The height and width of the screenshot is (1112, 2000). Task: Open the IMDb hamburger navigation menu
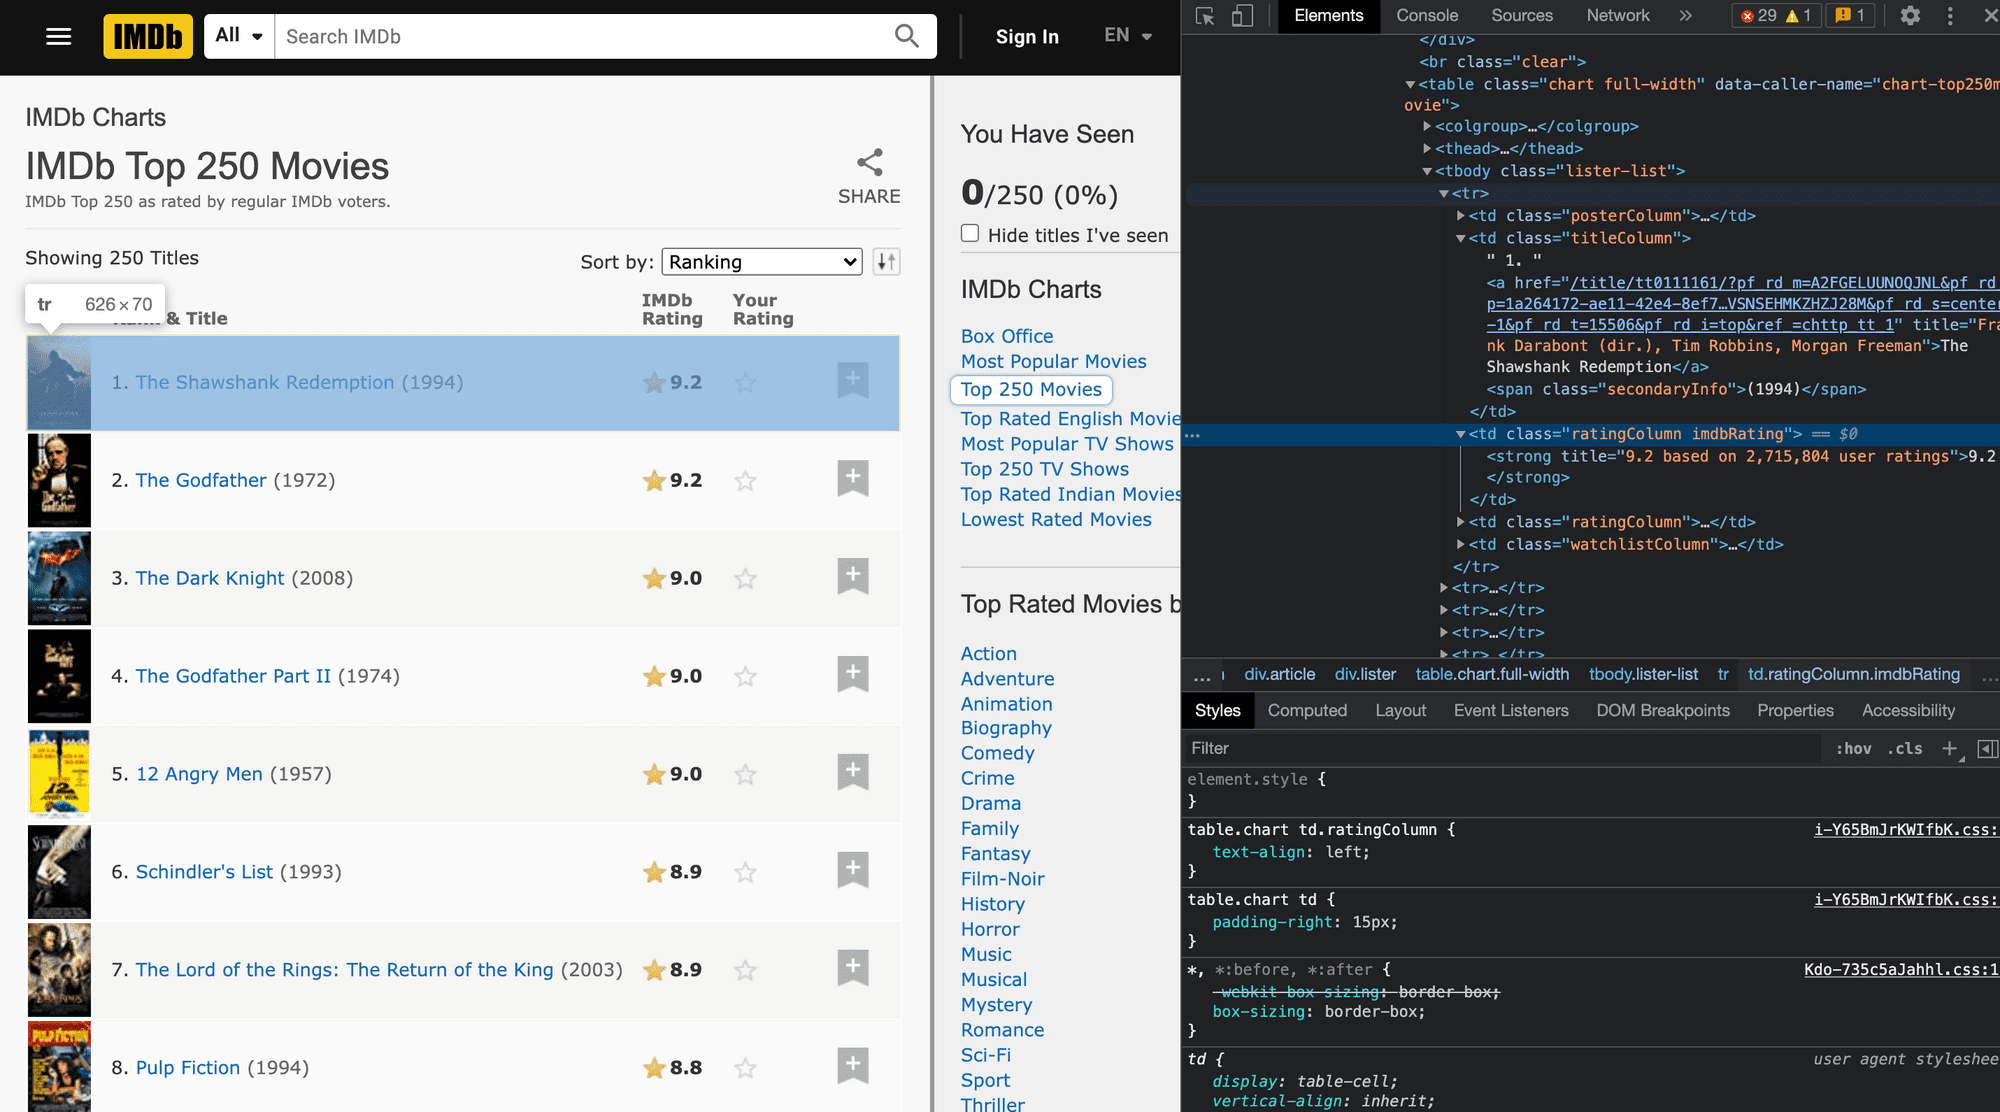coord(58,36)
